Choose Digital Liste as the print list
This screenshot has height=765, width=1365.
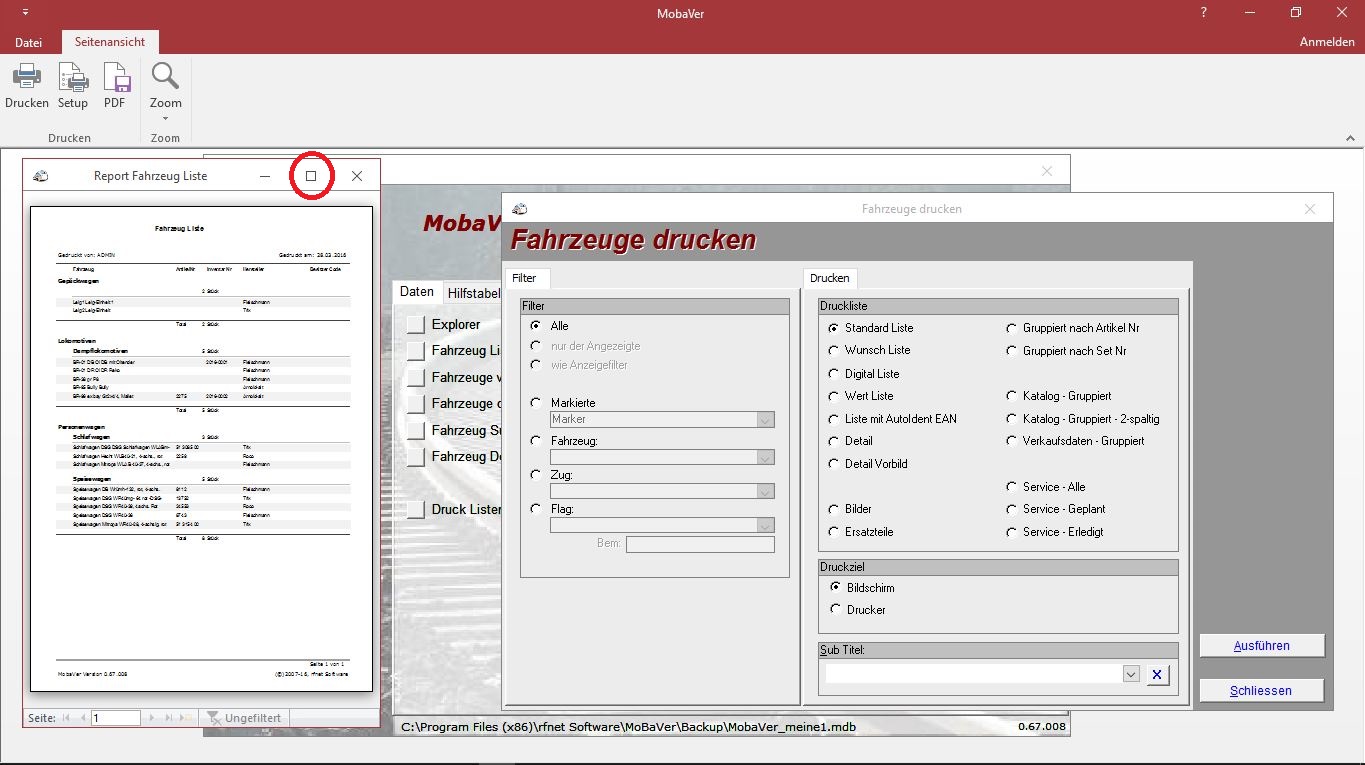click(x=834, y=373)
